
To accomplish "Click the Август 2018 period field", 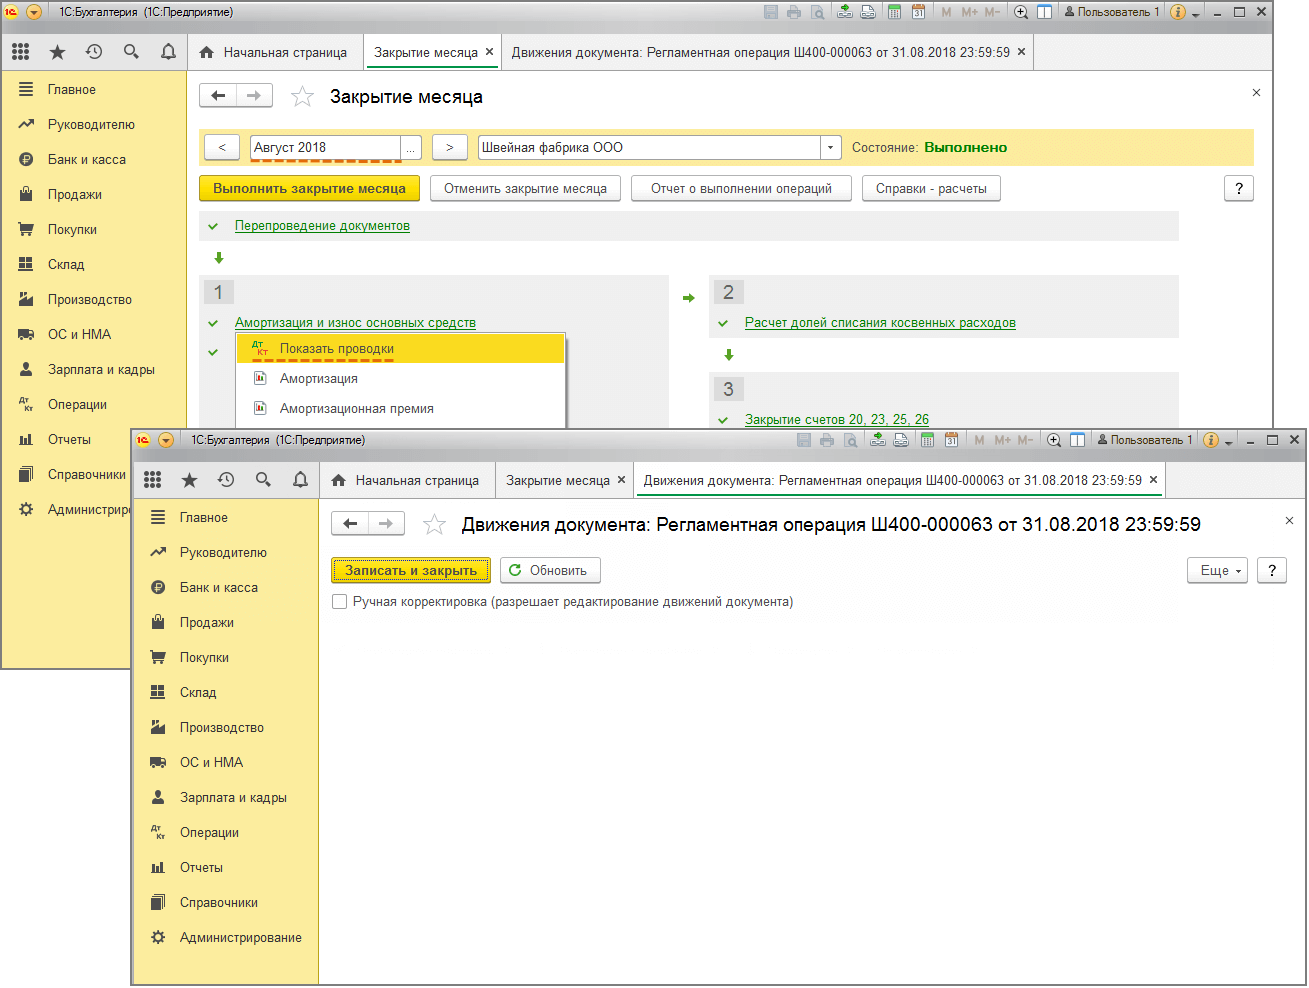I will (325, 148).
